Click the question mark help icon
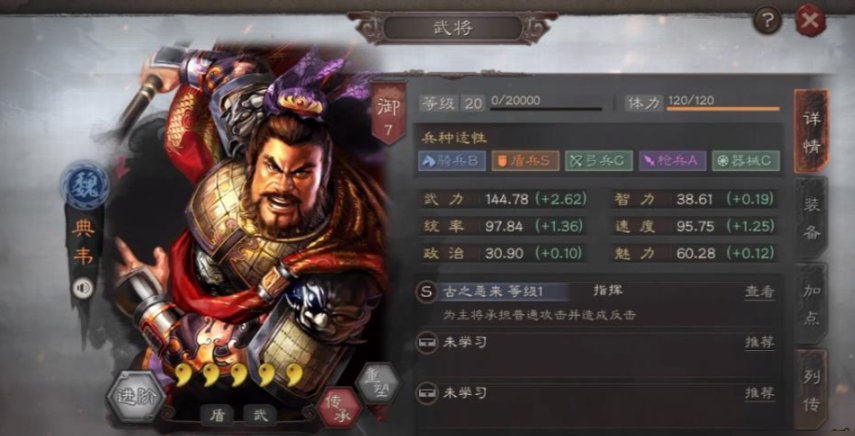Viewport: 855px width, 436px height. (767, 21)
